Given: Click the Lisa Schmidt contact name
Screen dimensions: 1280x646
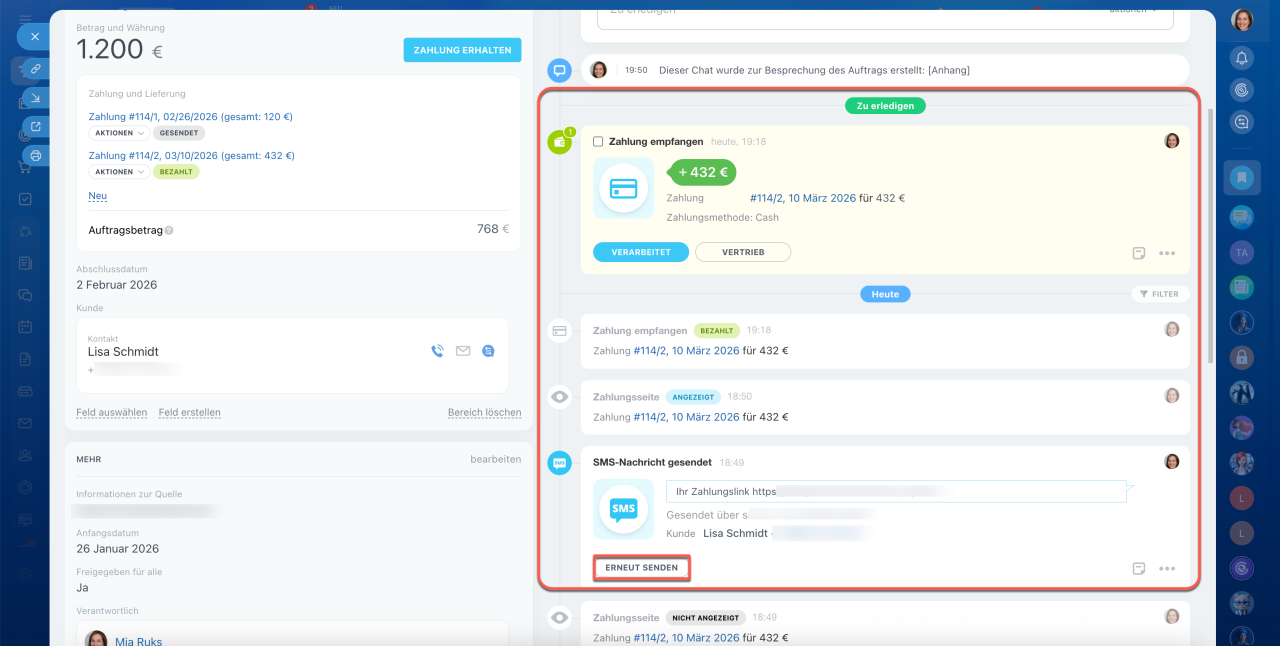Looking at the screenshot, I should [x=123, y=352].
